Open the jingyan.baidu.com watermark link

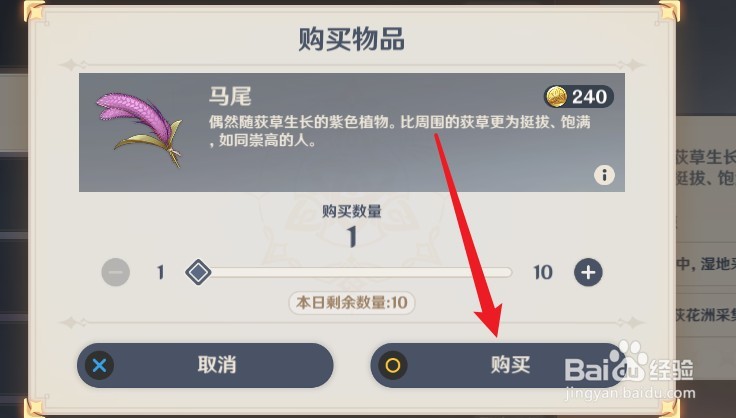coord(630,393)
